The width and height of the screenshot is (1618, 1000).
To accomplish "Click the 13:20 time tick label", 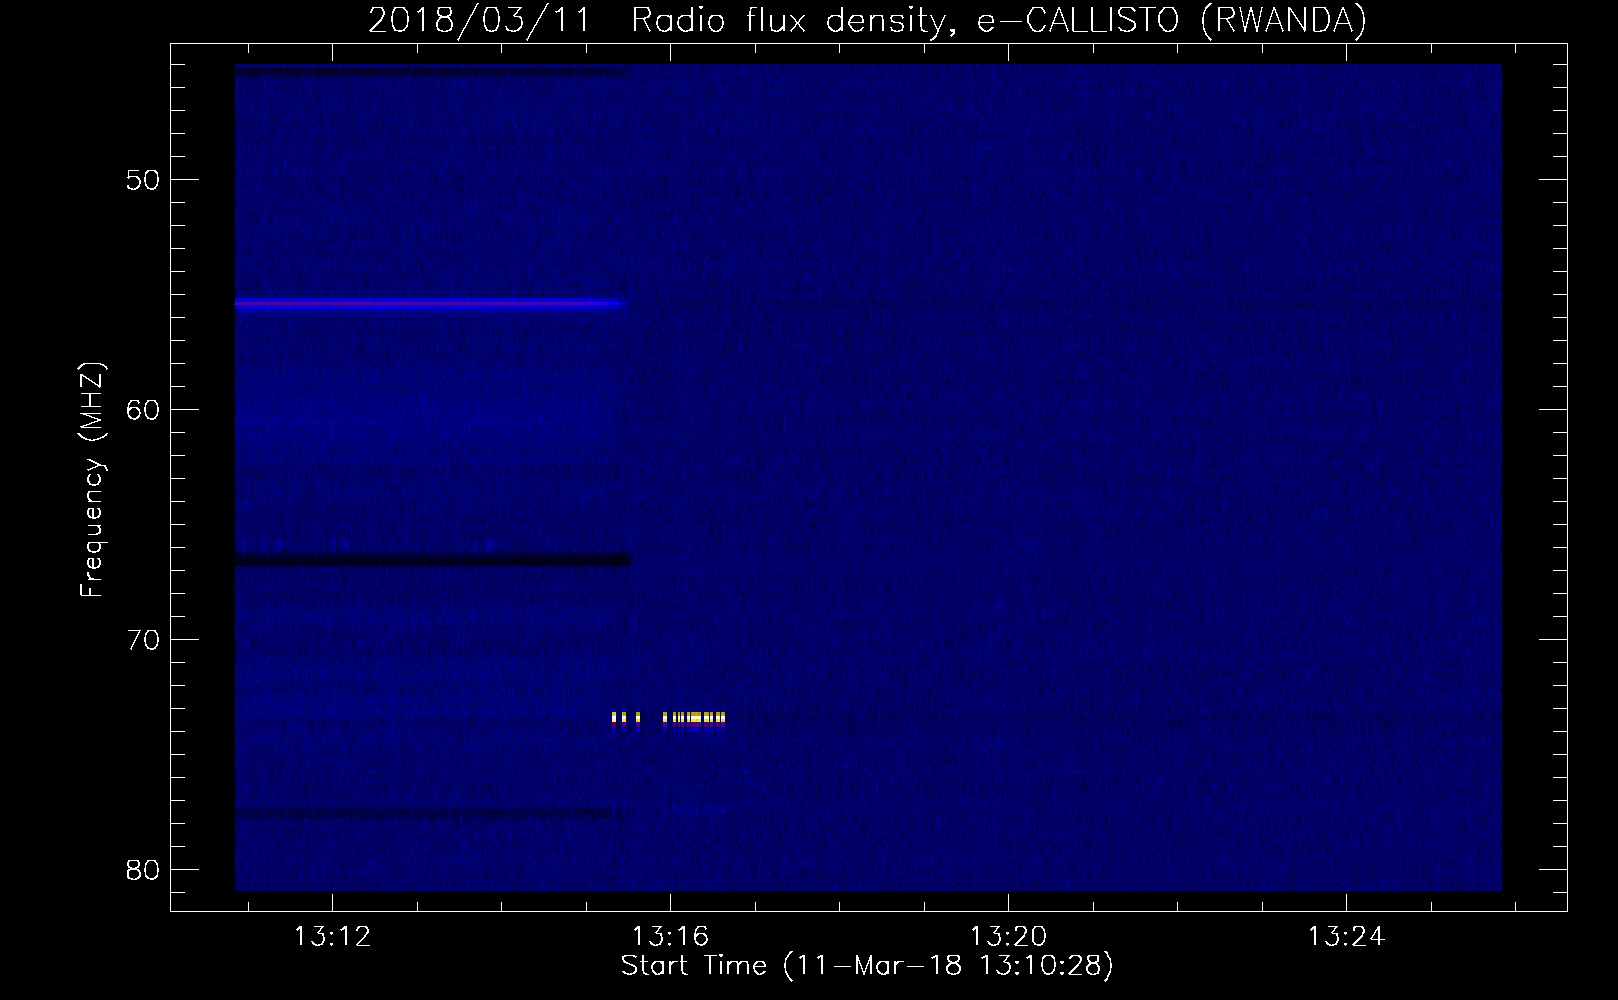I will pos(1008,936).
